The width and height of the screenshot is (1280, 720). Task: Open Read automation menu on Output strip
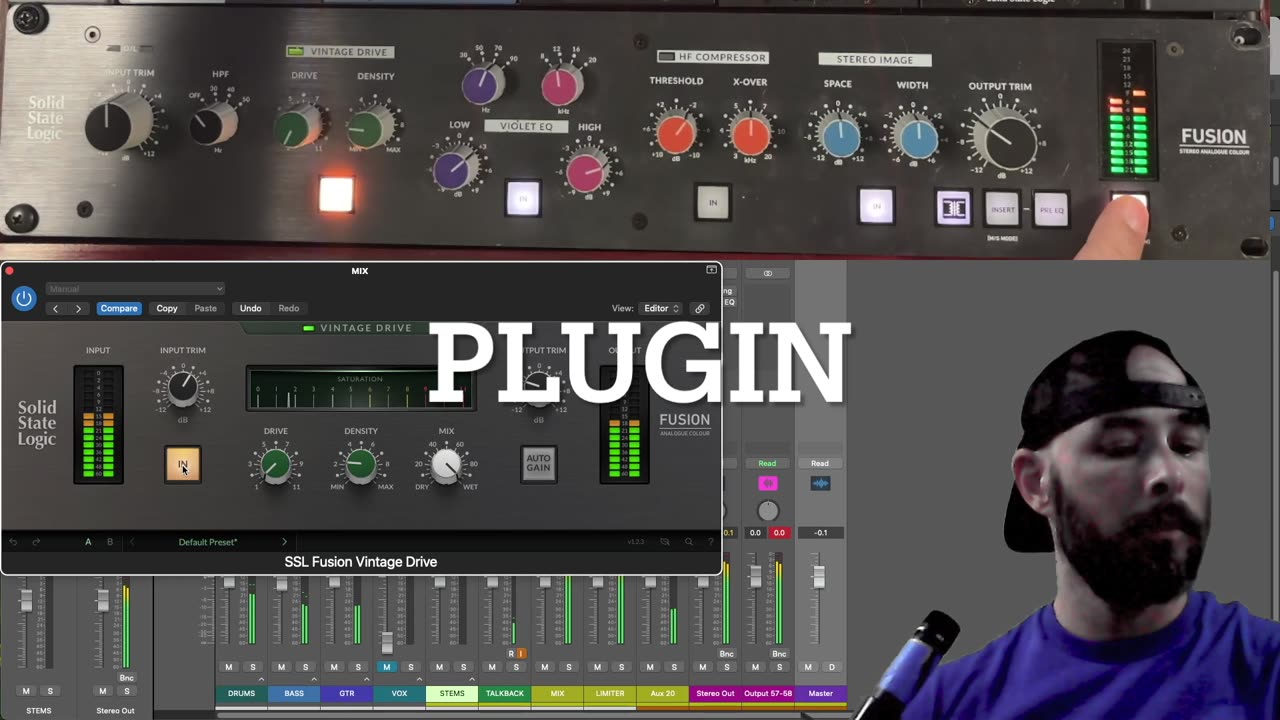point(767,463)
